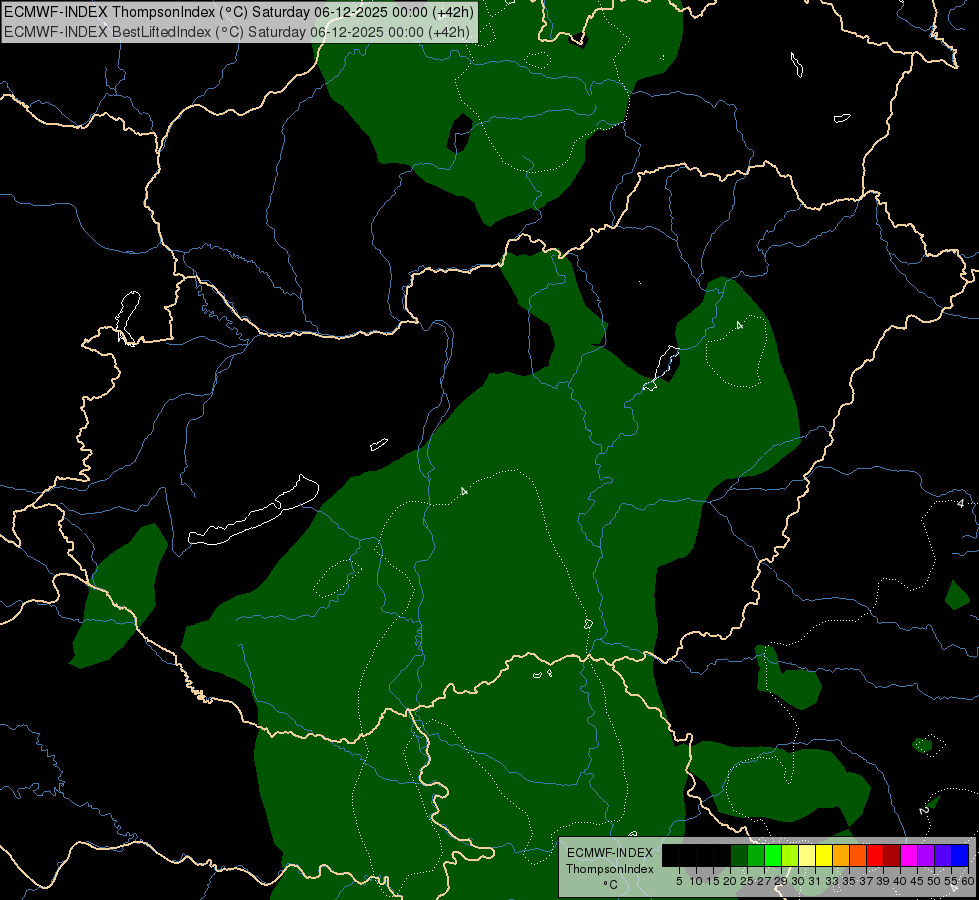979x900 pixels.
Task: Click the BestLiftedIndex title line
Action: (x=237, y=32)
